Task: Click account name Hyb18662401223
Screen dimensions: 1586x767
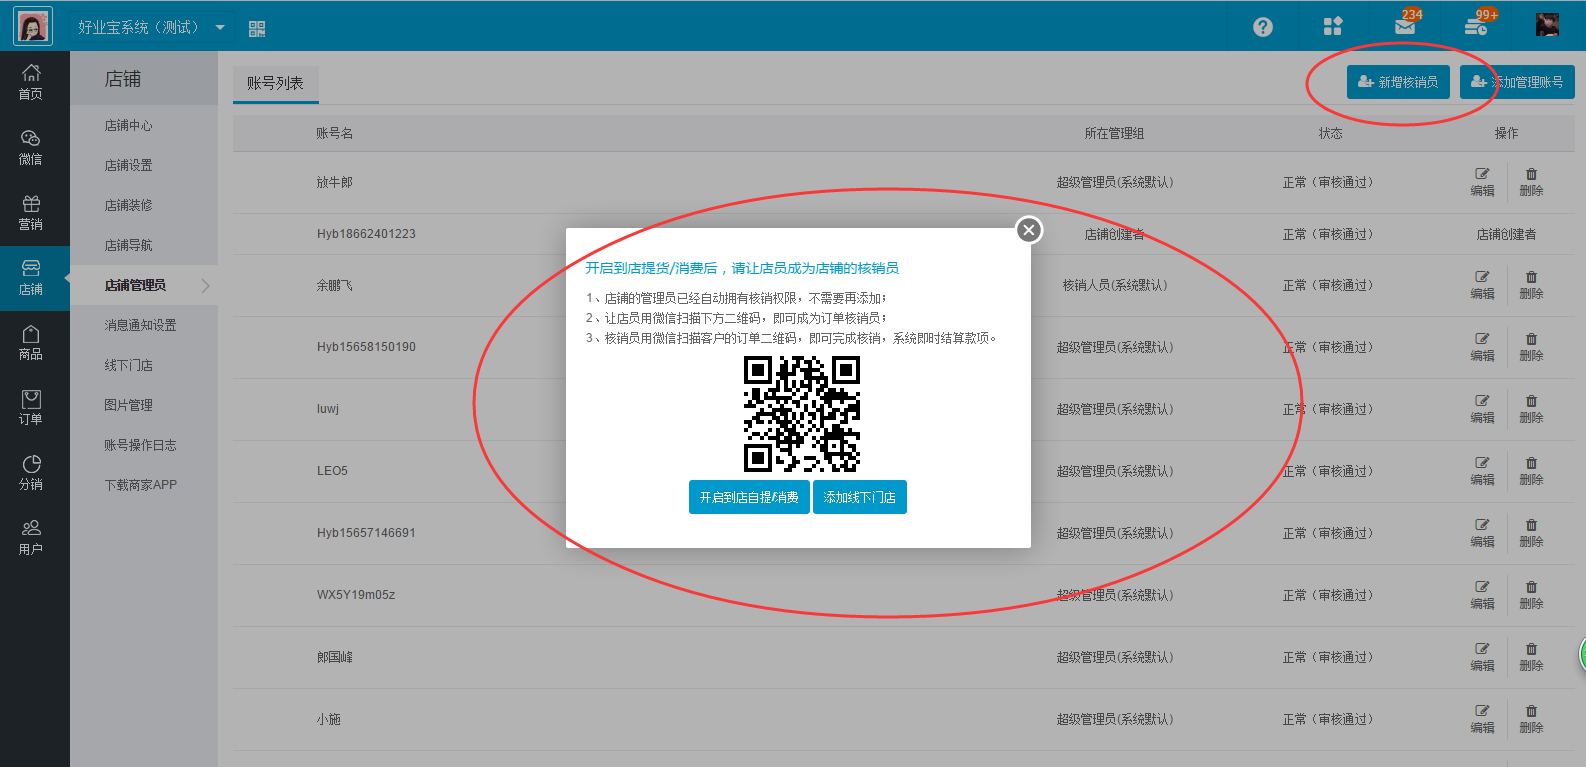Action: click(366, 234)
